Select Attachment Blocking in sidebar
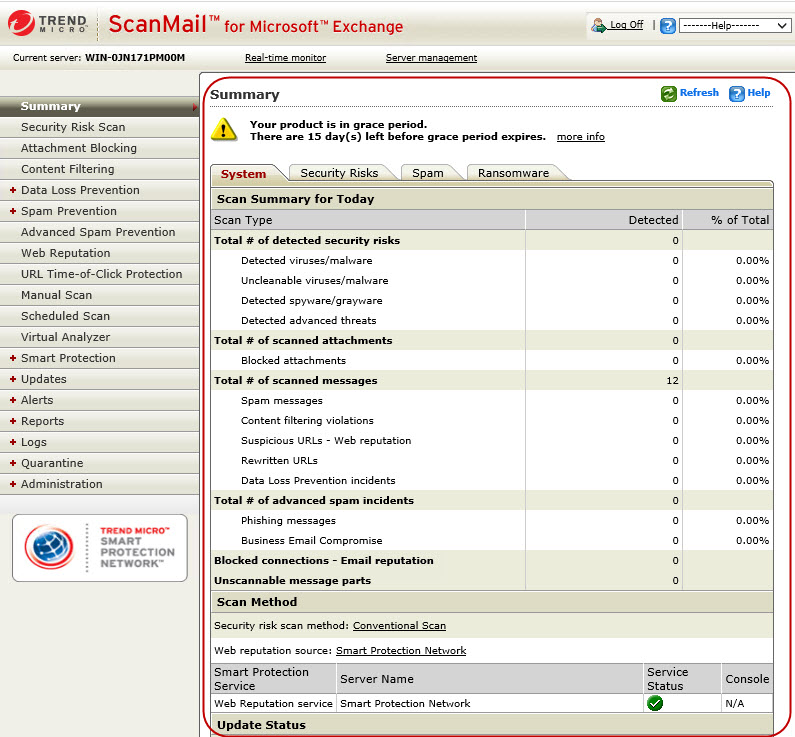795x737 pixels. click(79, 148)
